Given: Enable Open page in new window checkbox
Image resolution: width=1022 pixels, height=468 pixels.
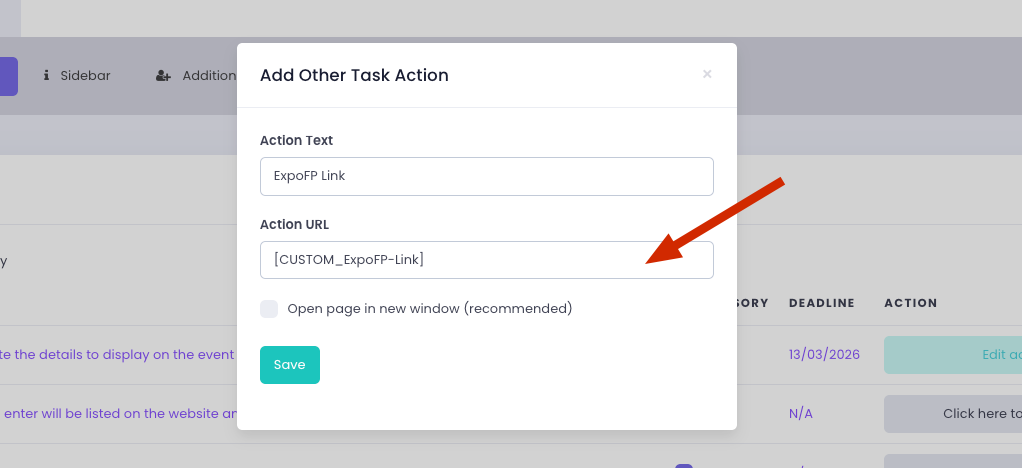Looking at the screenshot, I should click(x=269, y=309).
